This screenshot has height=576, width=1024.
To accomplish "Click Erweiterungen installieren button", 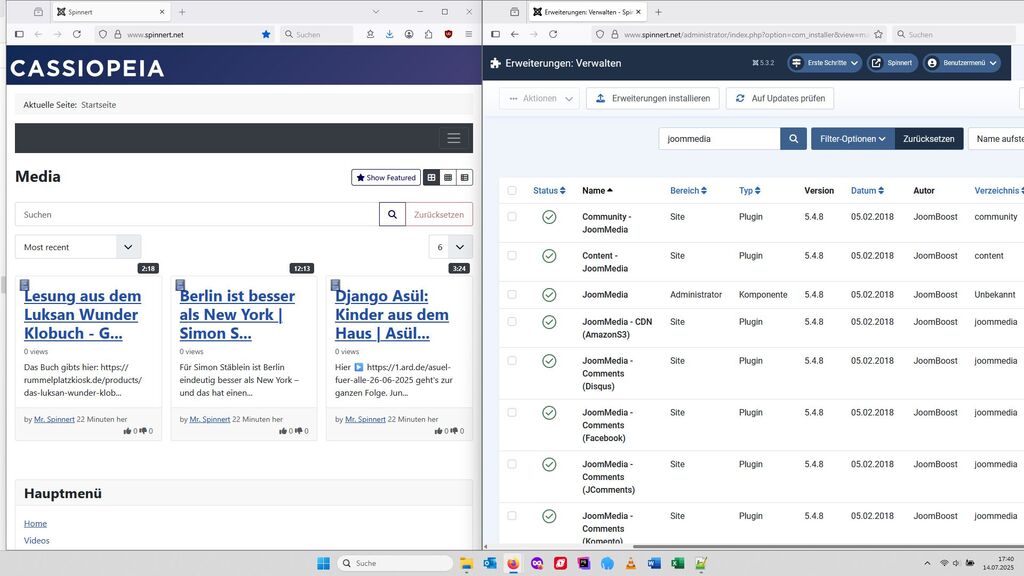I will (x=652, y=98).
